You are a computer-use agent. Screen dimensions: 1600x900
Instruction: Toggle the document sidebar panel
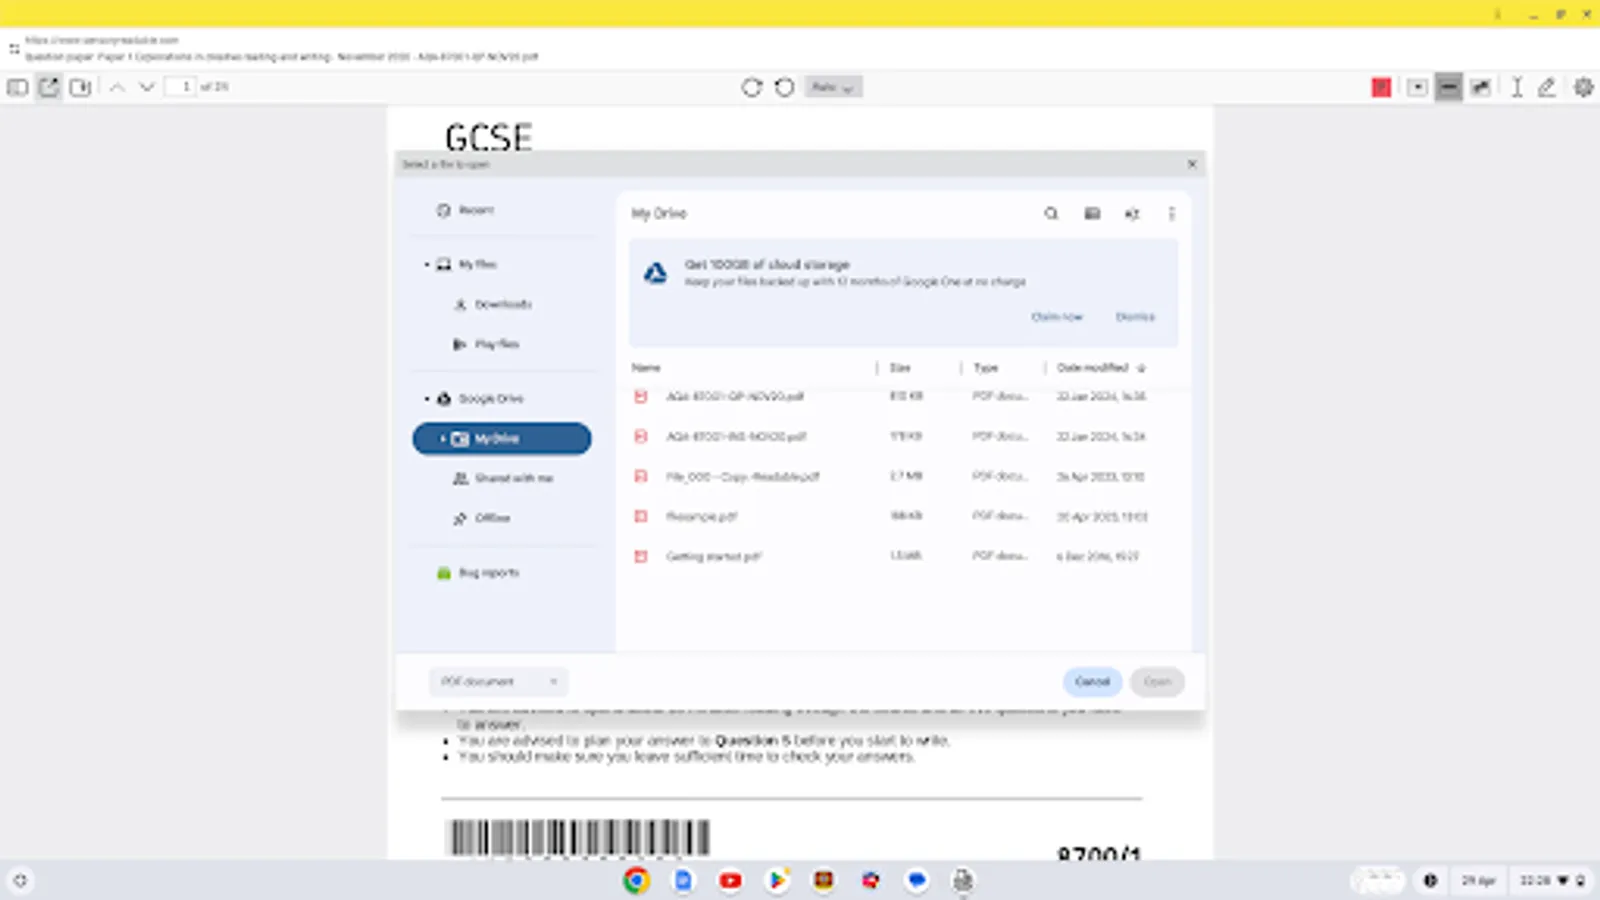[x=16, y=86]
